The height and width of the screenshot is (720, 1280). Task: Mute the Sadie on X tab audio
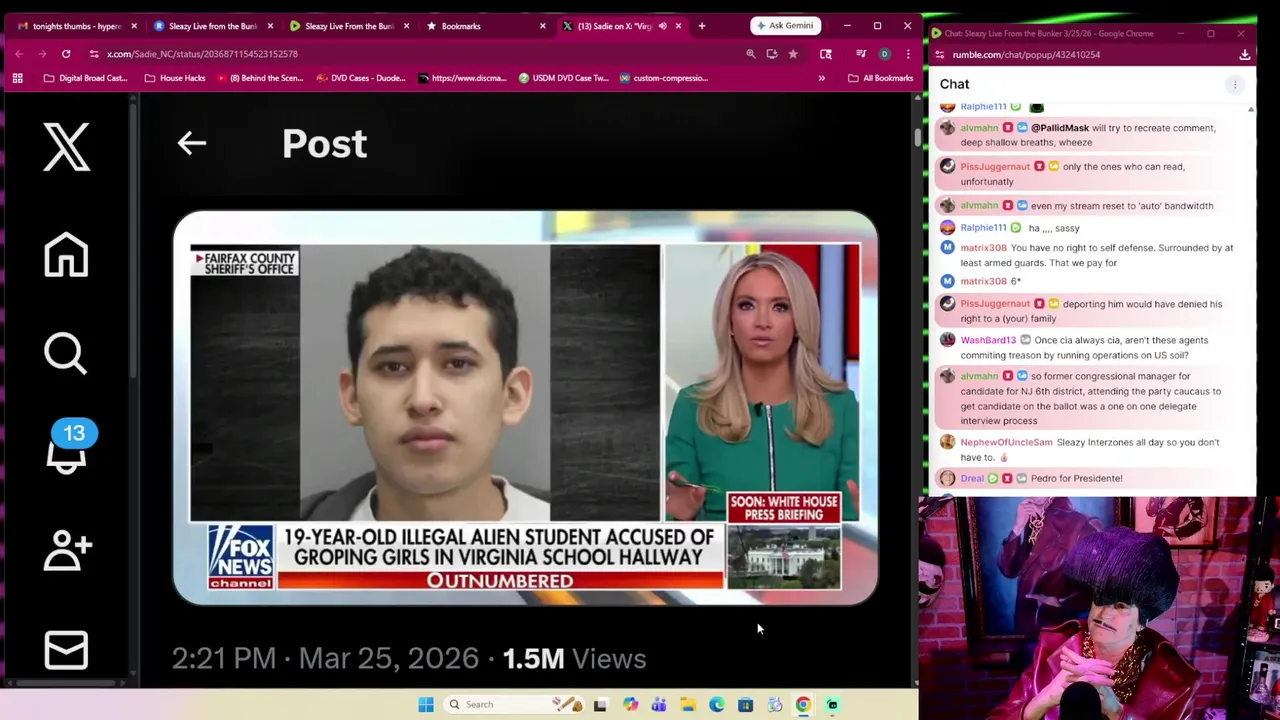(x=662, y=26)
